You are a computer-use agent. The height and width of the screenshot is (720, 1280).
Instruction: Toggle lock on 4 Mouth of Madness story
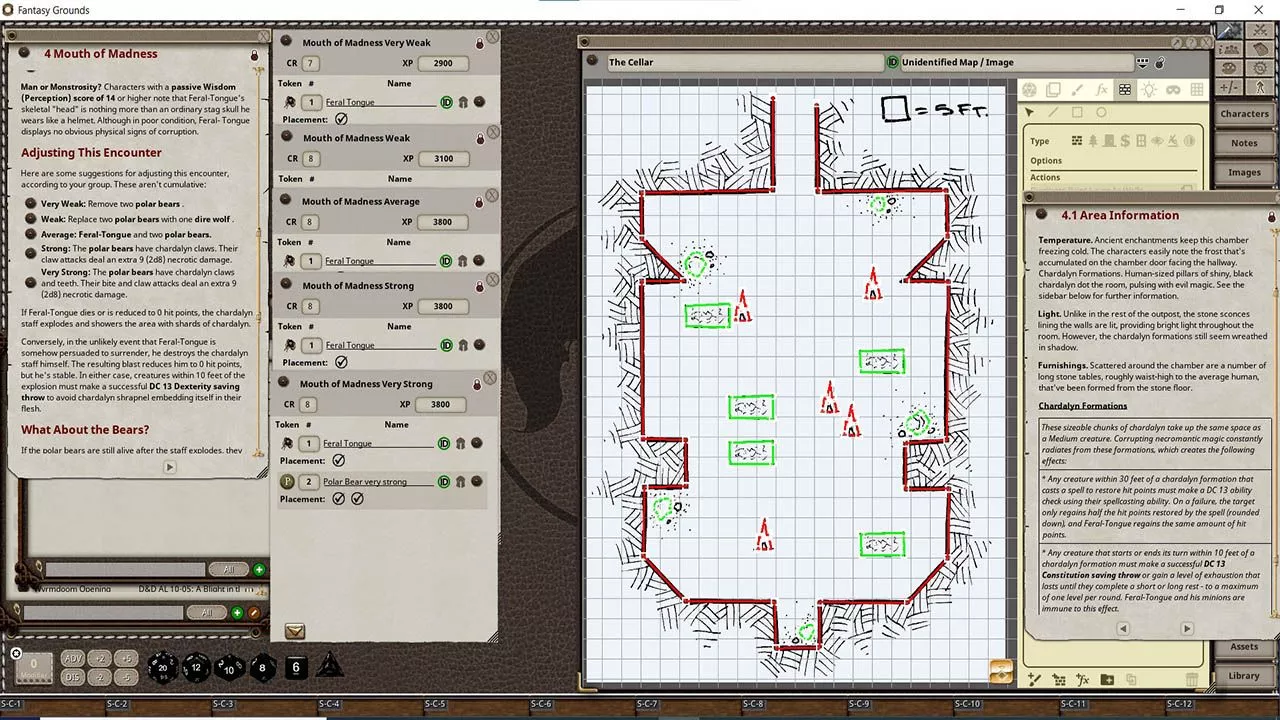pyautogui.click(x=254, y=55)
